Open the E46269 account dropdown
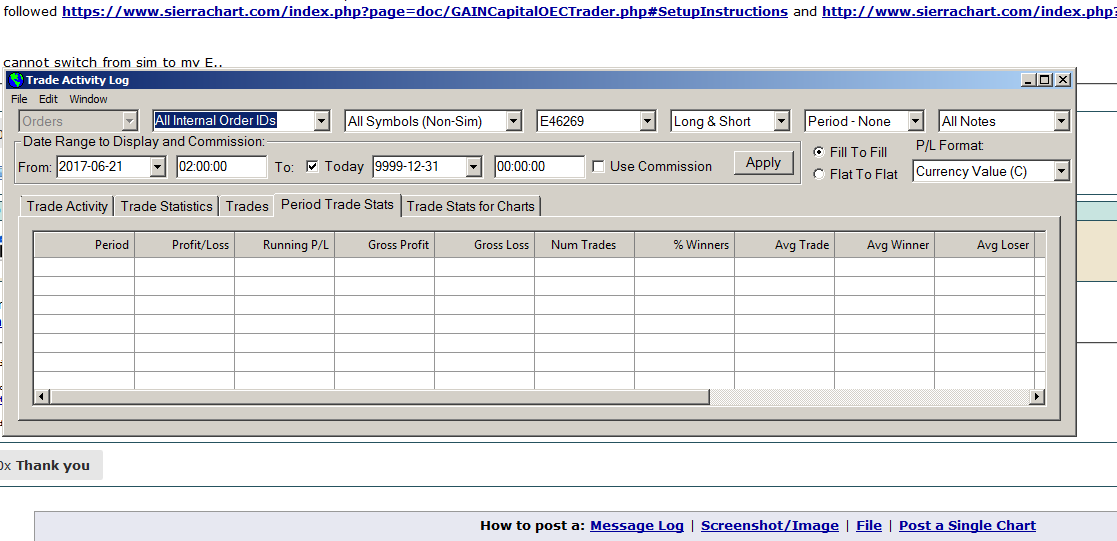The width and height of the screenshot is (1117, 541). click(x=648, y=121)
